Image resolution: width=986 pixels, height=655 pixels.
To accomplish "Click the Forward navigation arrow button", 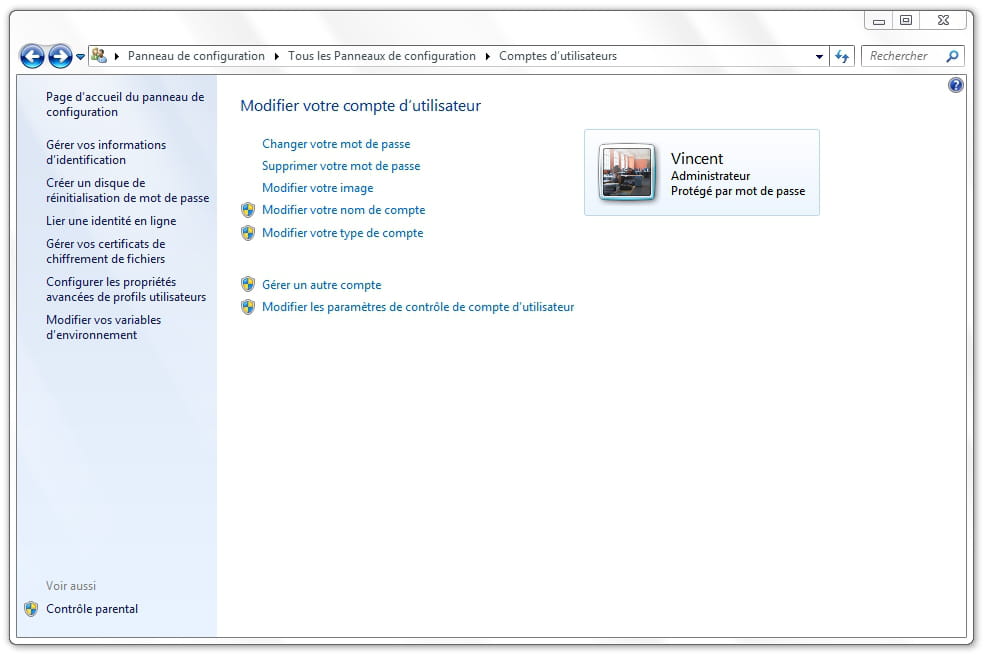I will coord(60,57).
